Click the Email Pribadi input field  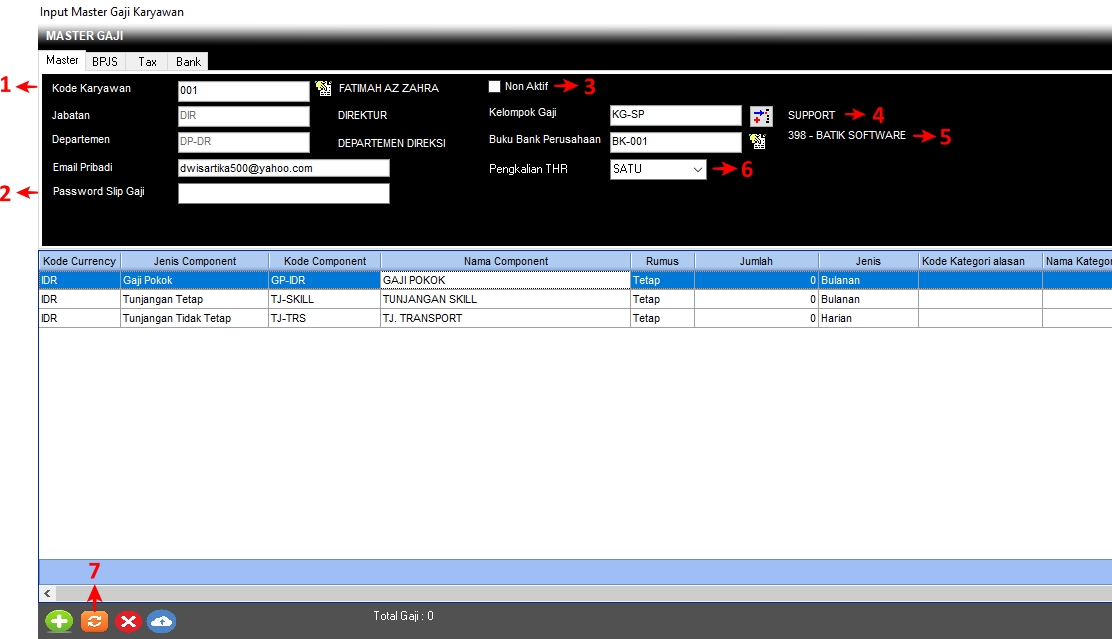(x=283, y=168)
